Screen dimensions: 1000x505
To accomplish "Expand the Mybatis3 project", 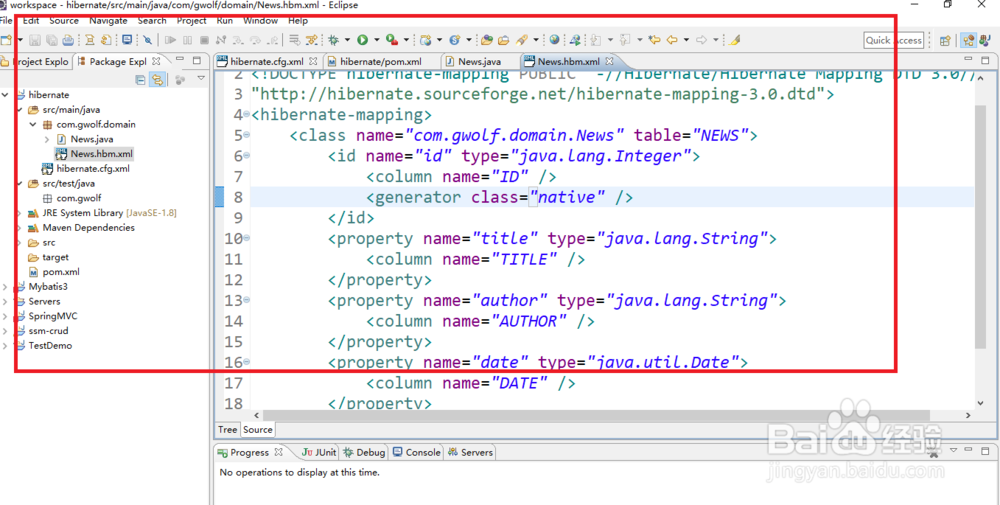I will click(x=5, y=286).
